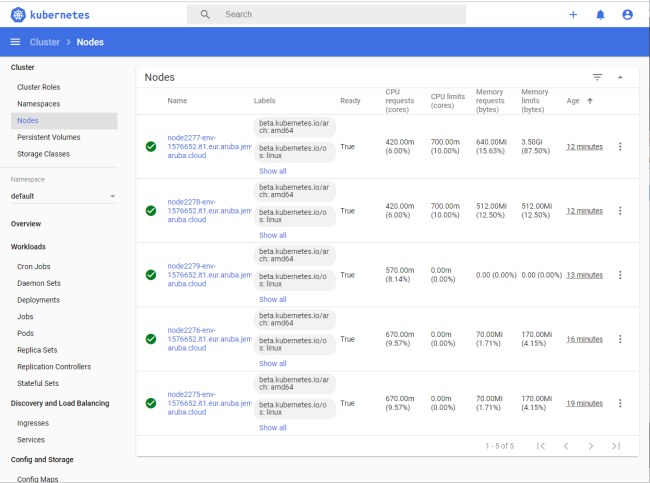The image size is (650, 483).
Task: Click the green status icon for node2275
Action: 151,403
